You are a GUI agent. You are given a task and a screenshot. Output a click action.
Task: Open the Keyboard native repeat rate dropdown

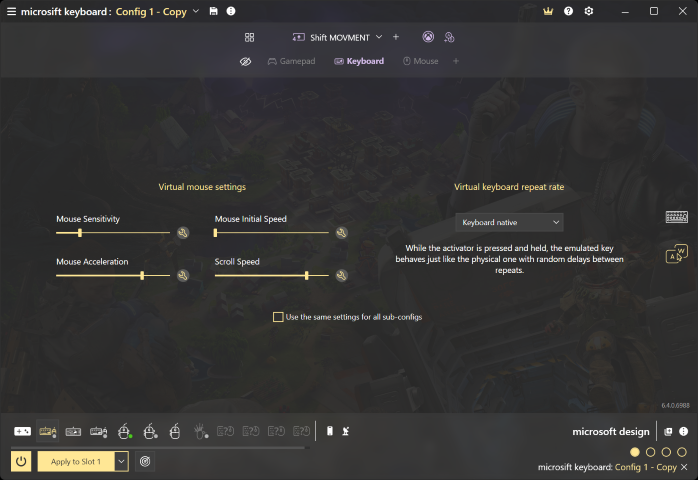[509, 222]
